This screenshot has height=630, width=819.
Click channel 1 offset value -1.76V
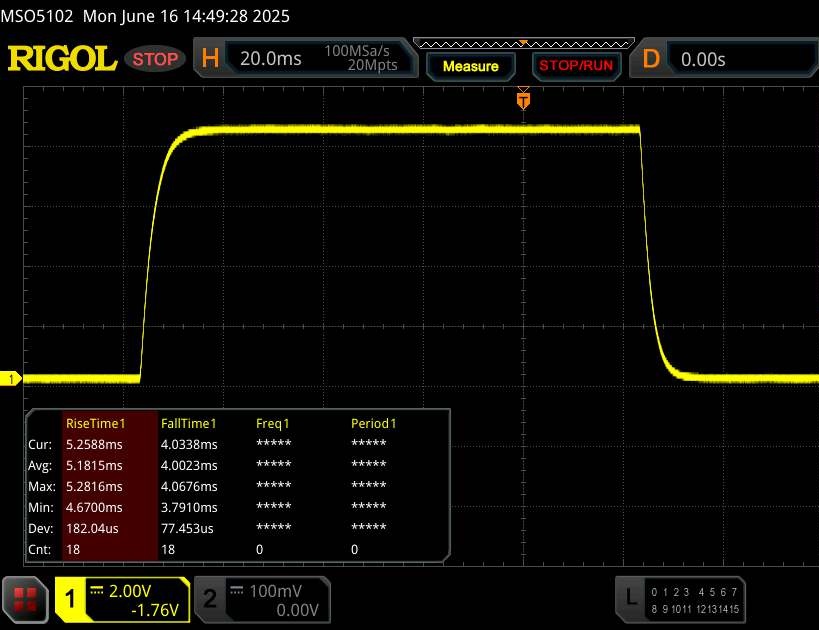pos(155,610)
